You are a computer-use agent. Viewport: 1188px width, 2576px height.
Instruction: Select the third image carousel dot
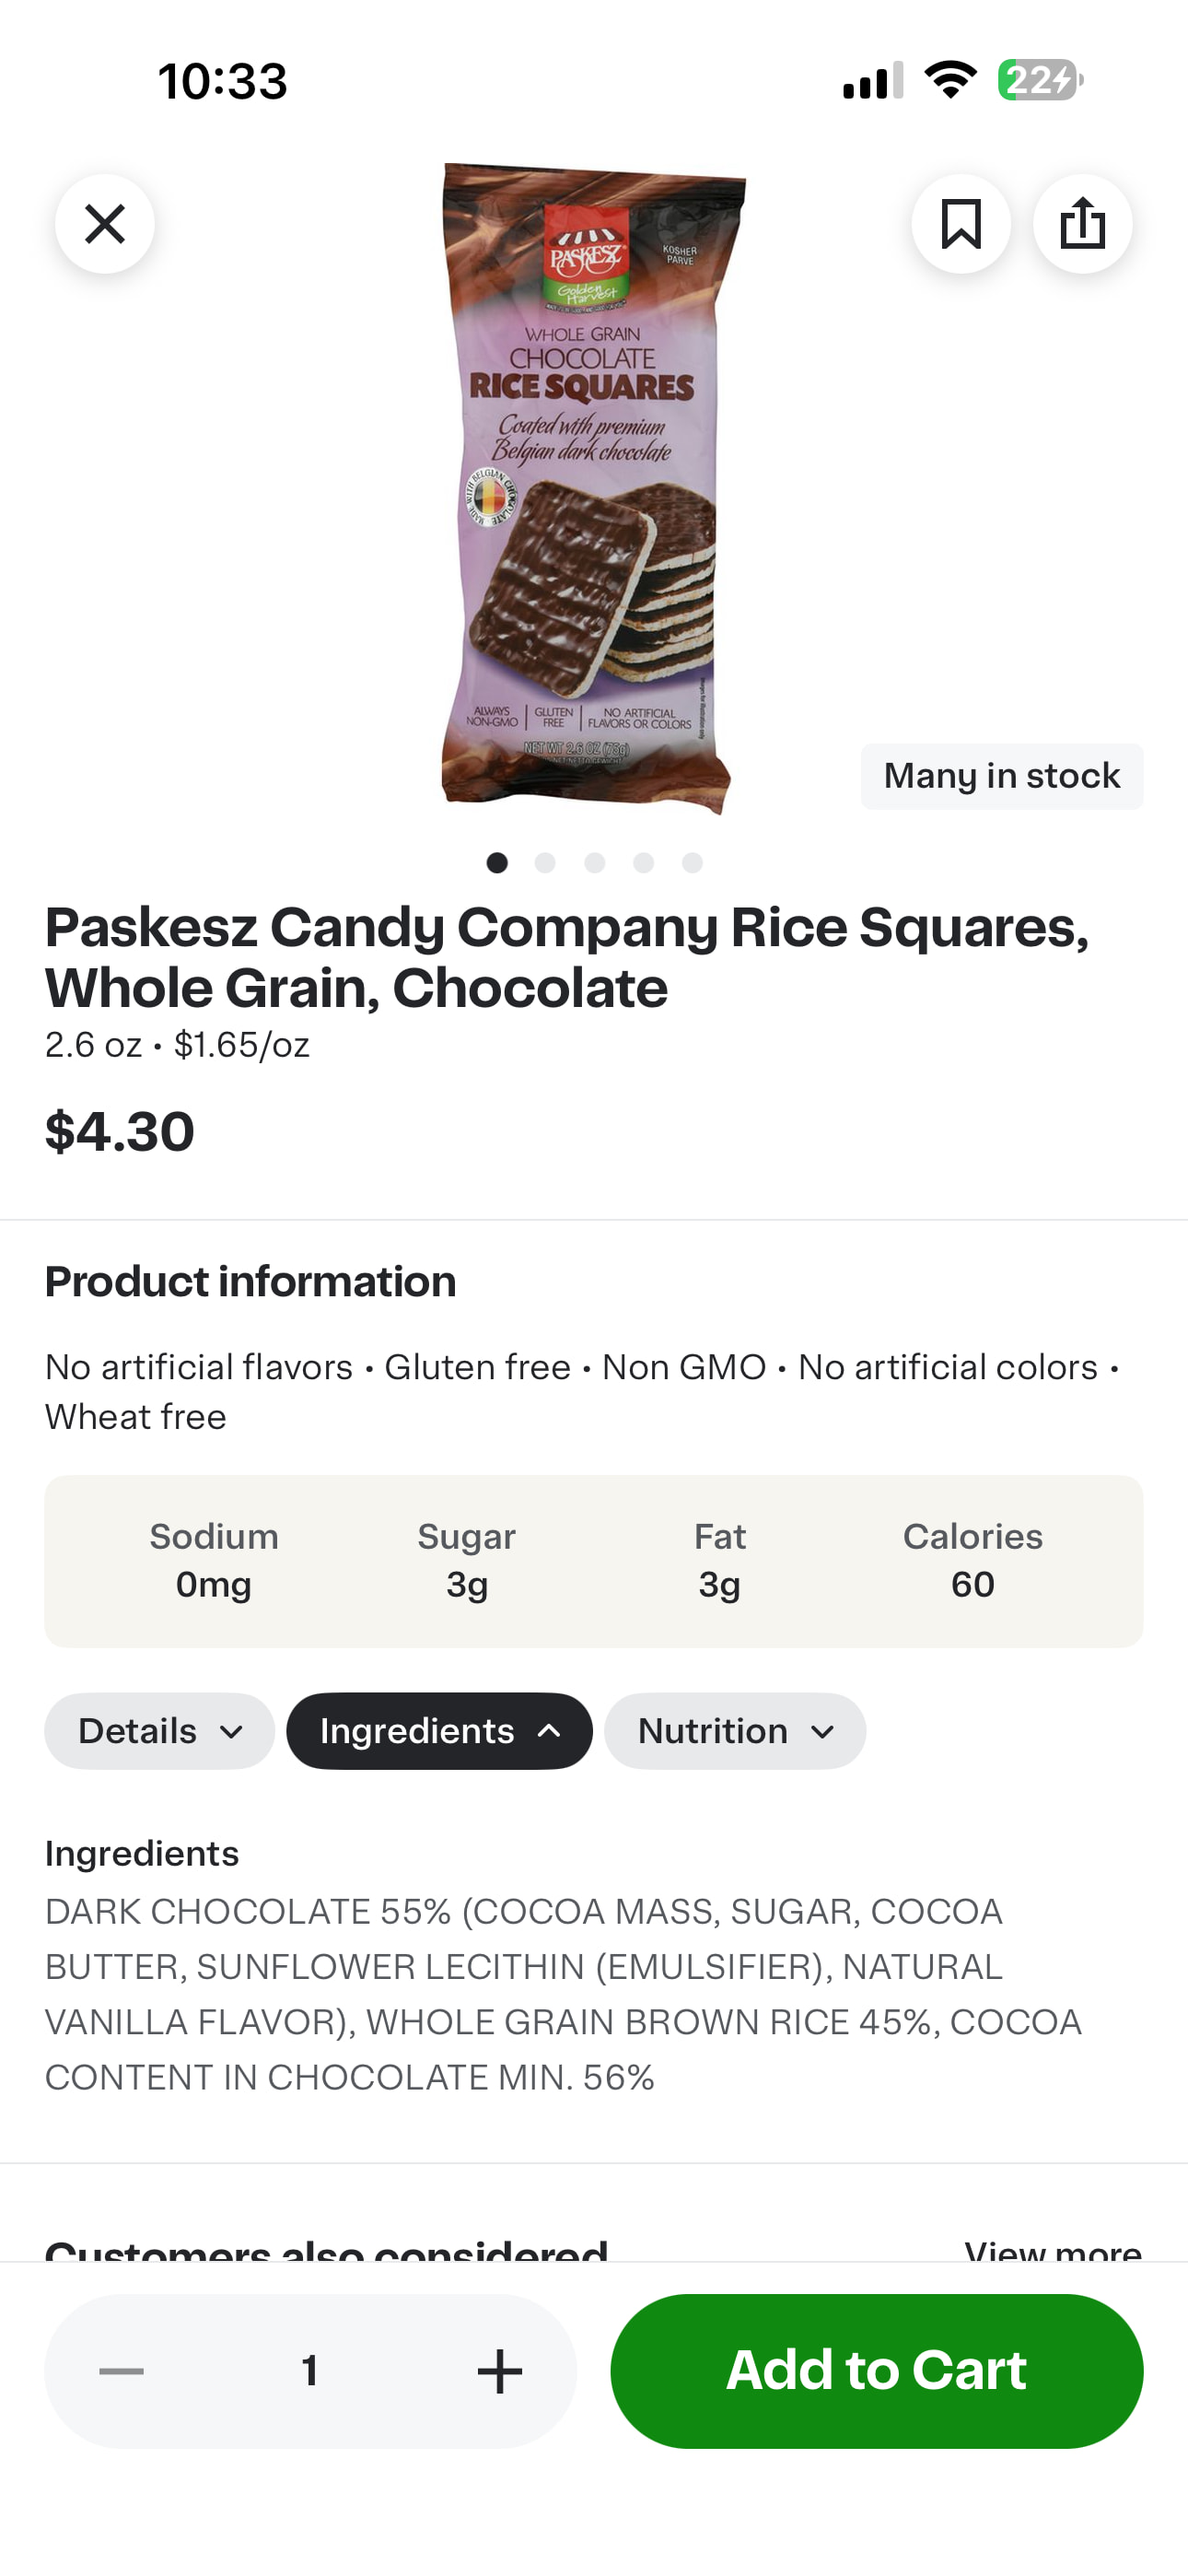pyautogui.click(x=595, y=863)
